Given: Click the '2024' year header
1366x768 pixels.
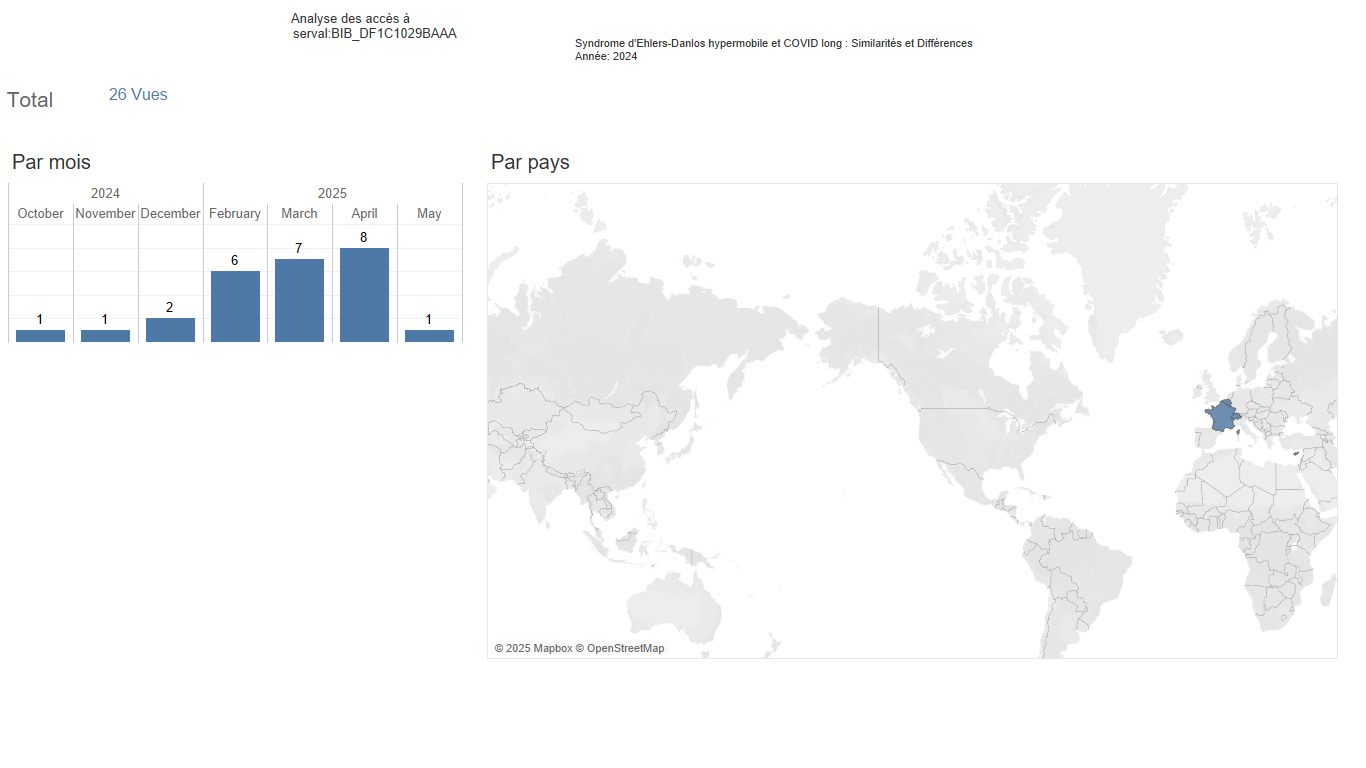Looking at the screenshot, I should pos(105,193).
